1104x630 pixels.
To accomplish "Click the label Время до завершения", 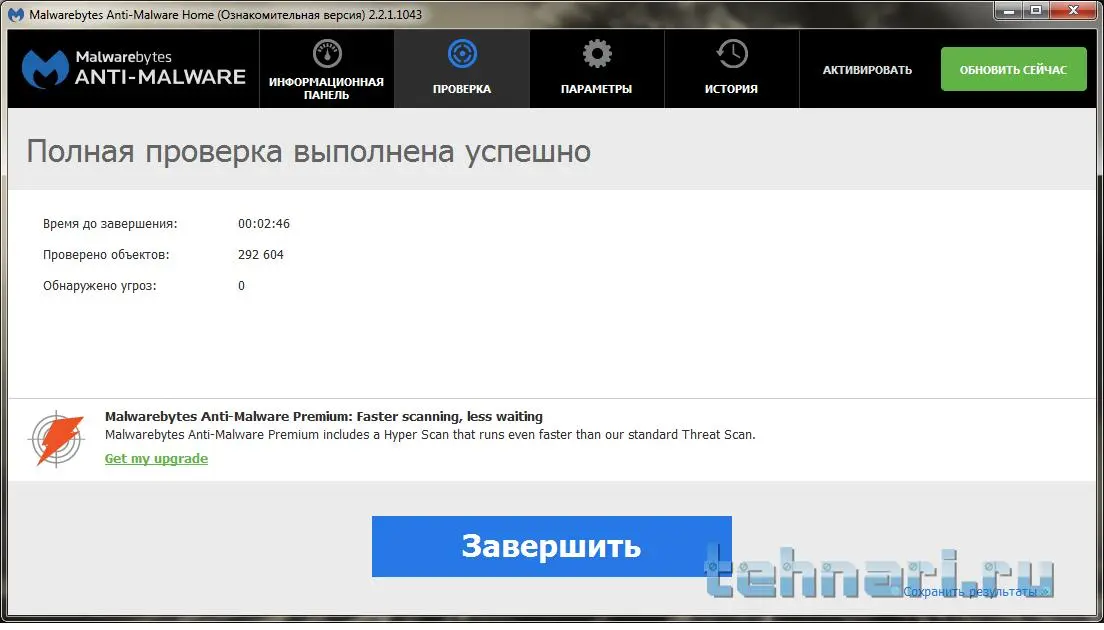I will [x=110, y=224].
